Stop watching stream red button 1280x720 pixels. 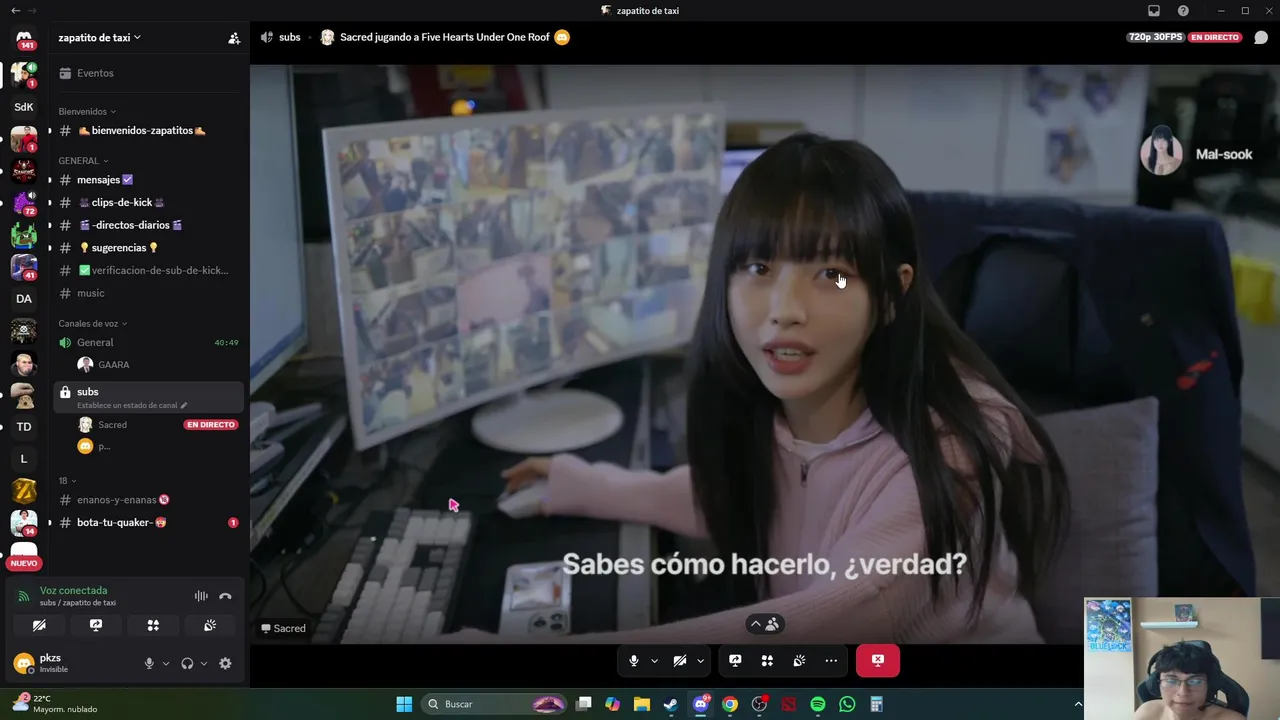pos(878,661)
